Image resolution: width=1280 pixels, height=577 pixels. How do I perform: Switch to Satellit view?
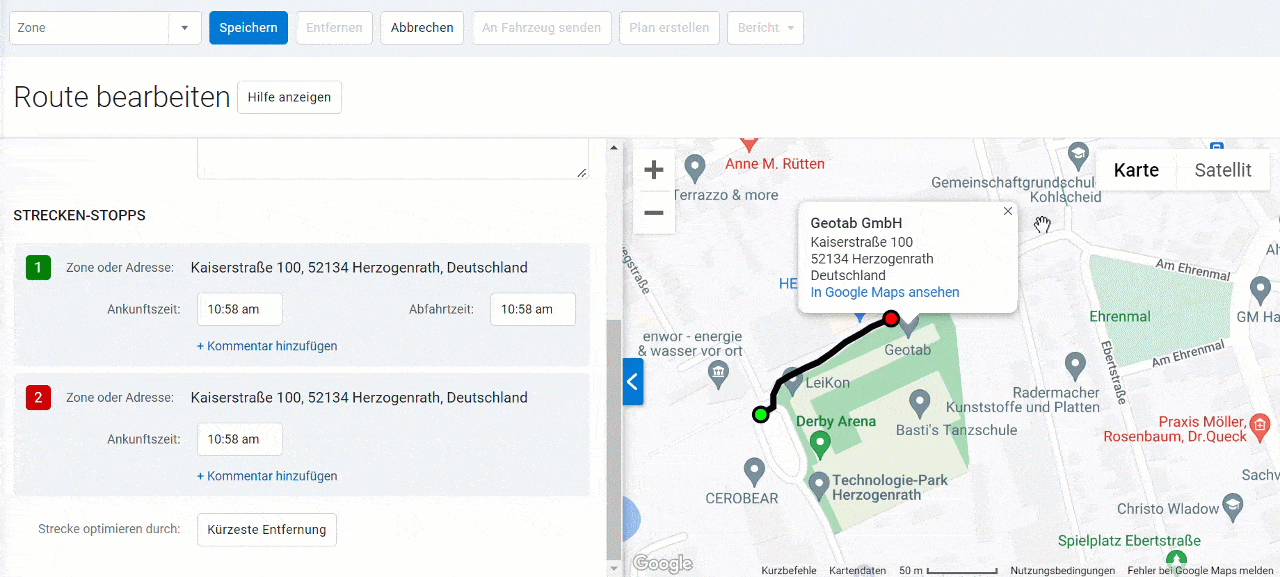click(x=1222, y=170)
